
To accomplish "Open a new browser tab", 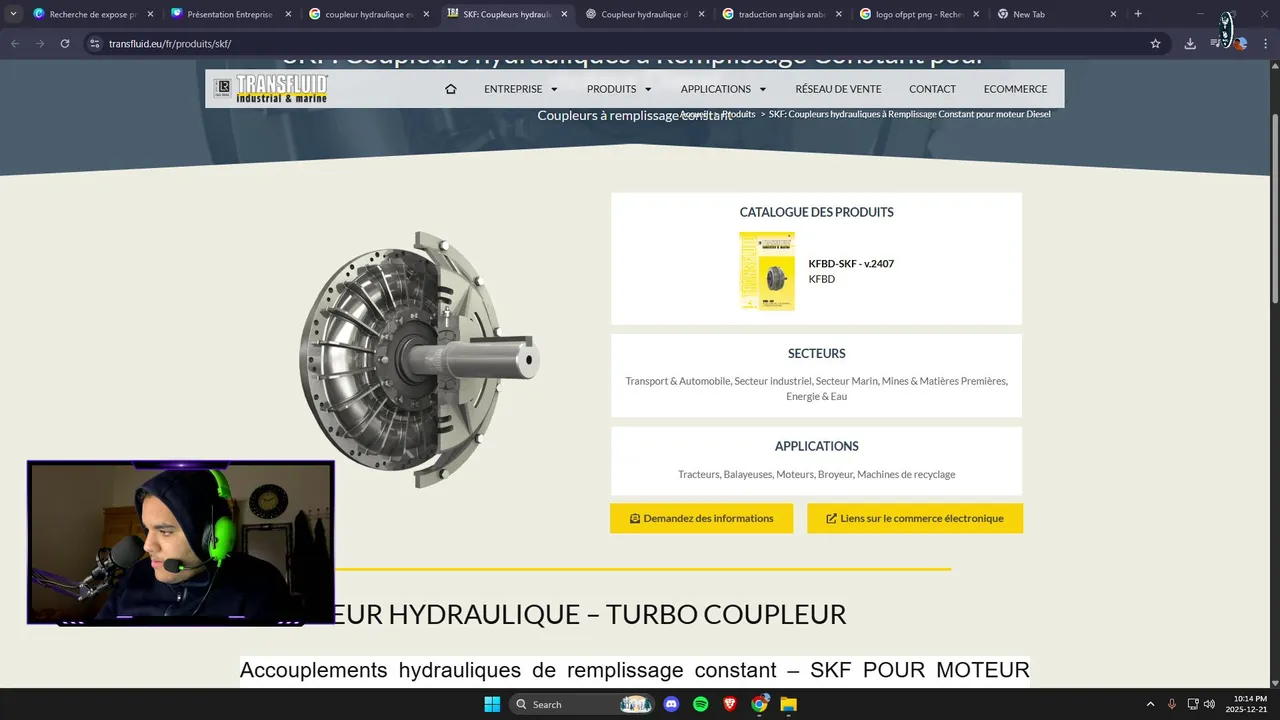I will (x=1138, y=14).
